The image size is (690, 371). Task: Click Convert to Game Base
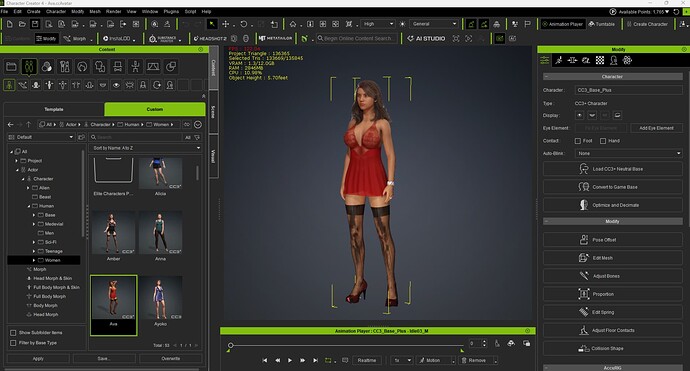point(613,187)
